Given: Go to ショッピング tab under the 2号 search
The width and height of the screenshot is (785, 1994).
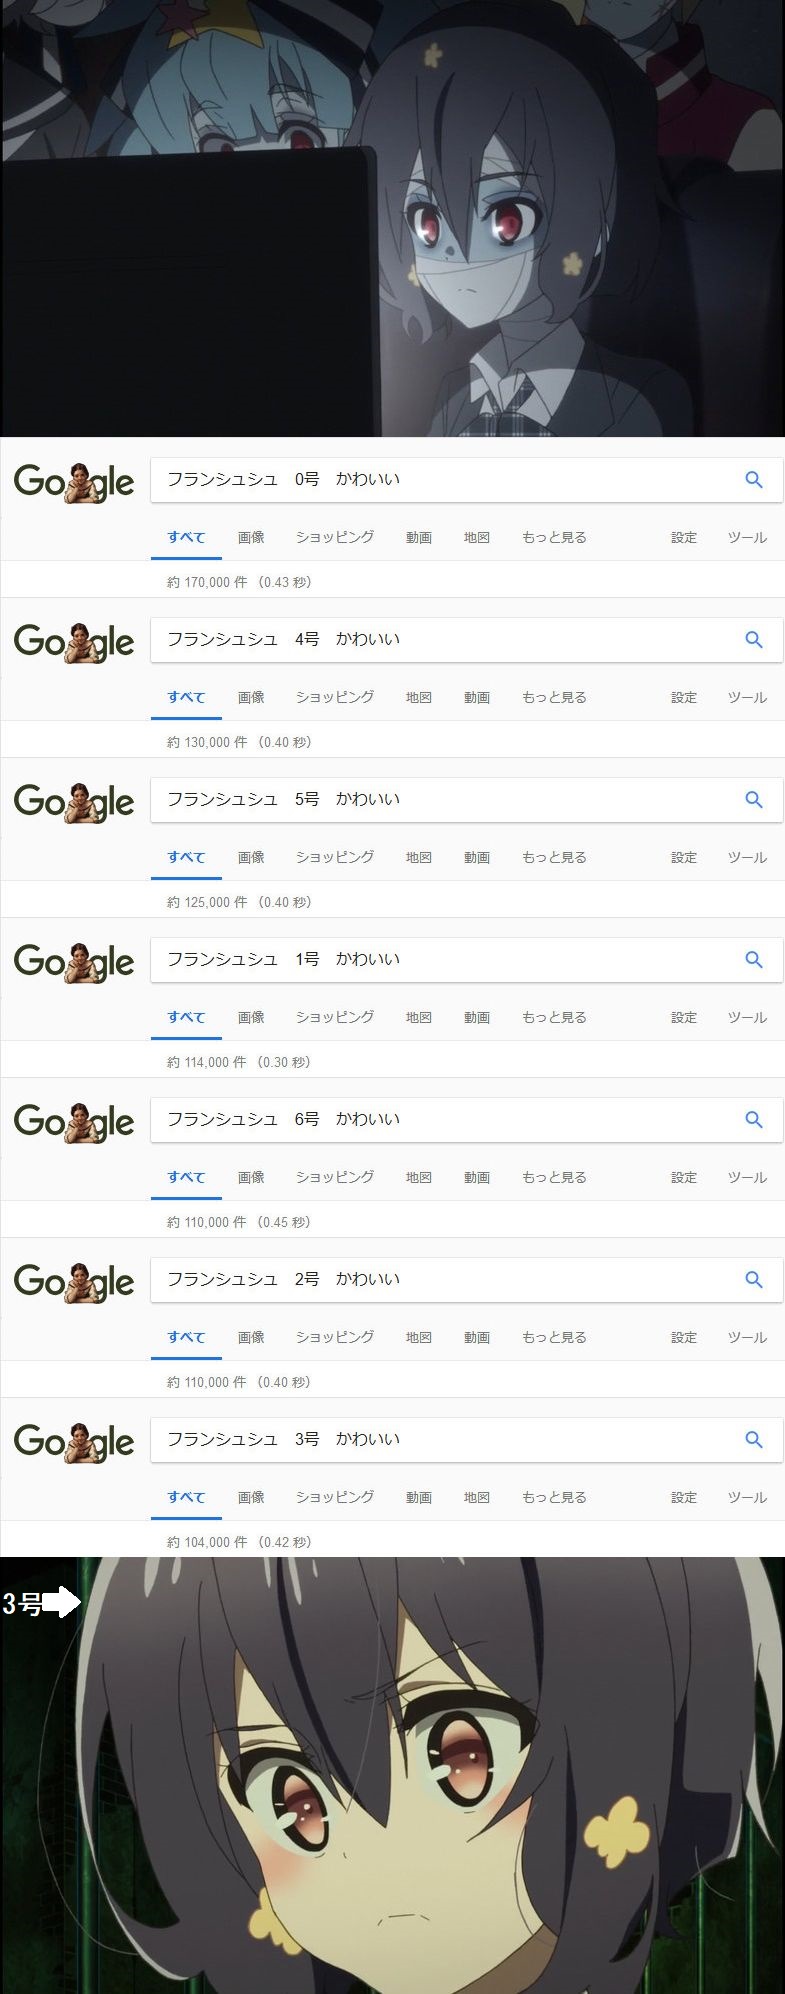Looking at the screenshot, I should tap(335, 1337).
